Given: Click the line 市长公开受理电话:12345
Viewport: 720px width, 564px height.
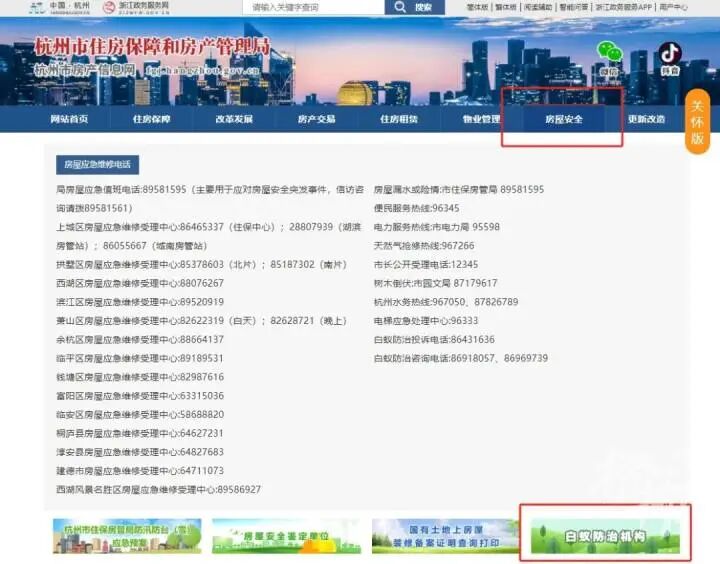Looking at the screenshot, I should pyautogui.click(x=426, y=265).
